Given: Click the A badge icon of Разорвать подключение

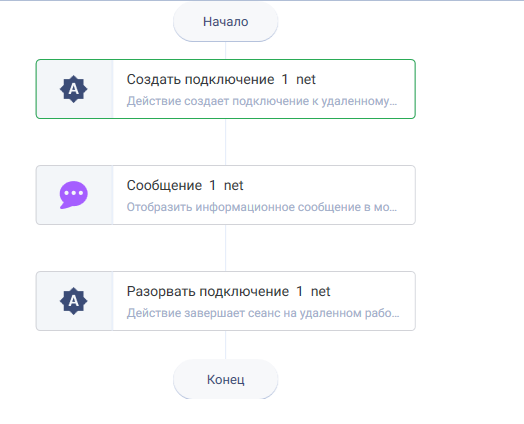Looking at the screenshot, I should point(74,301).
